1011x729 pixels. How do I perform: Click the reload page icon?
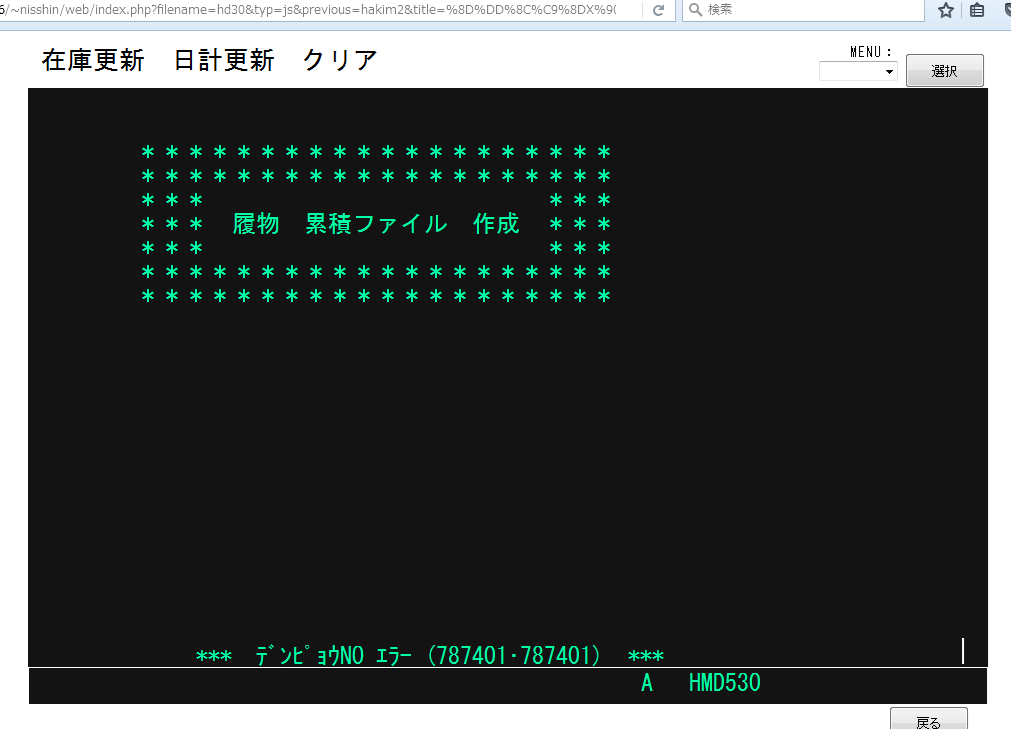pos(658,9)
